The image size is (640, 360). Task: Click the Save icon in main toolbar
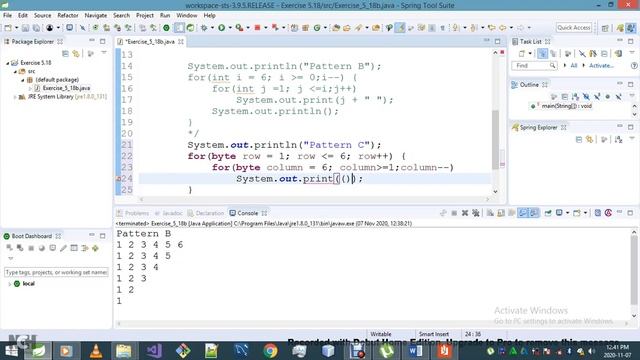[x=25, y=28]
